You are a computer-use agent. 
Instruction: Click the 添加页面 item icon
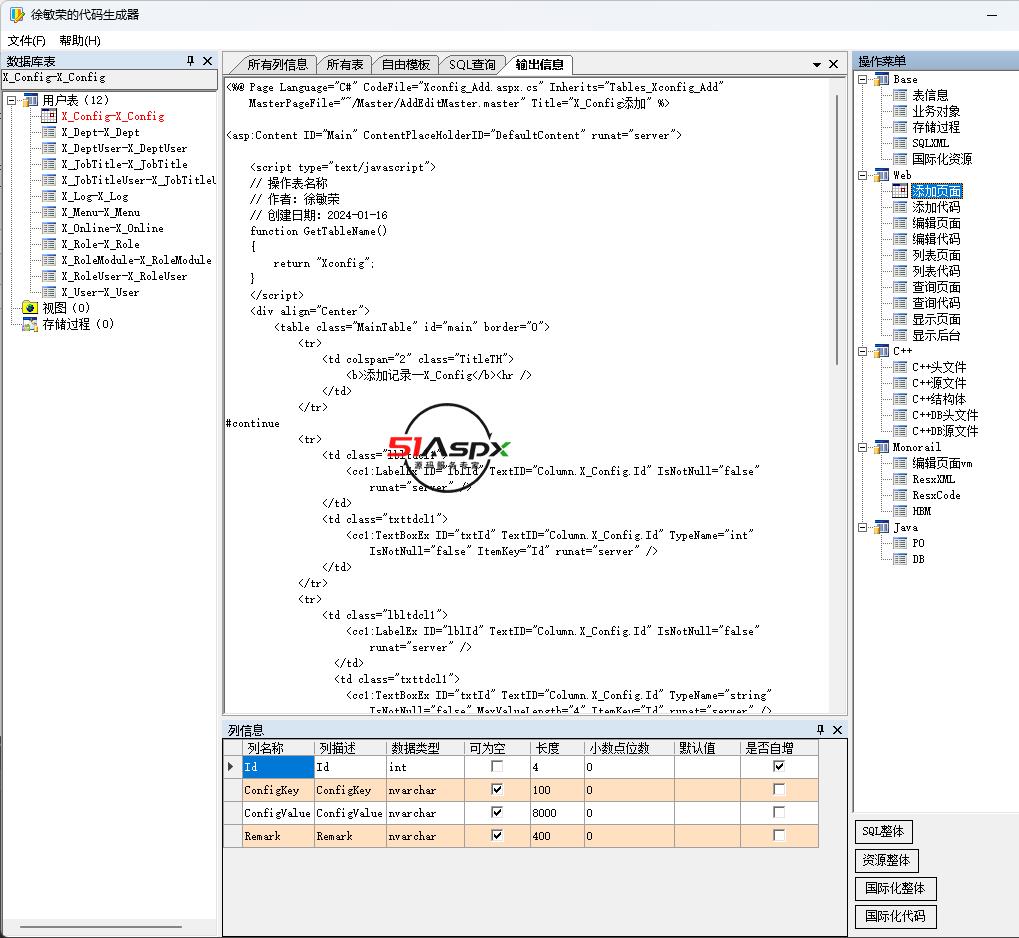[899, 191]
